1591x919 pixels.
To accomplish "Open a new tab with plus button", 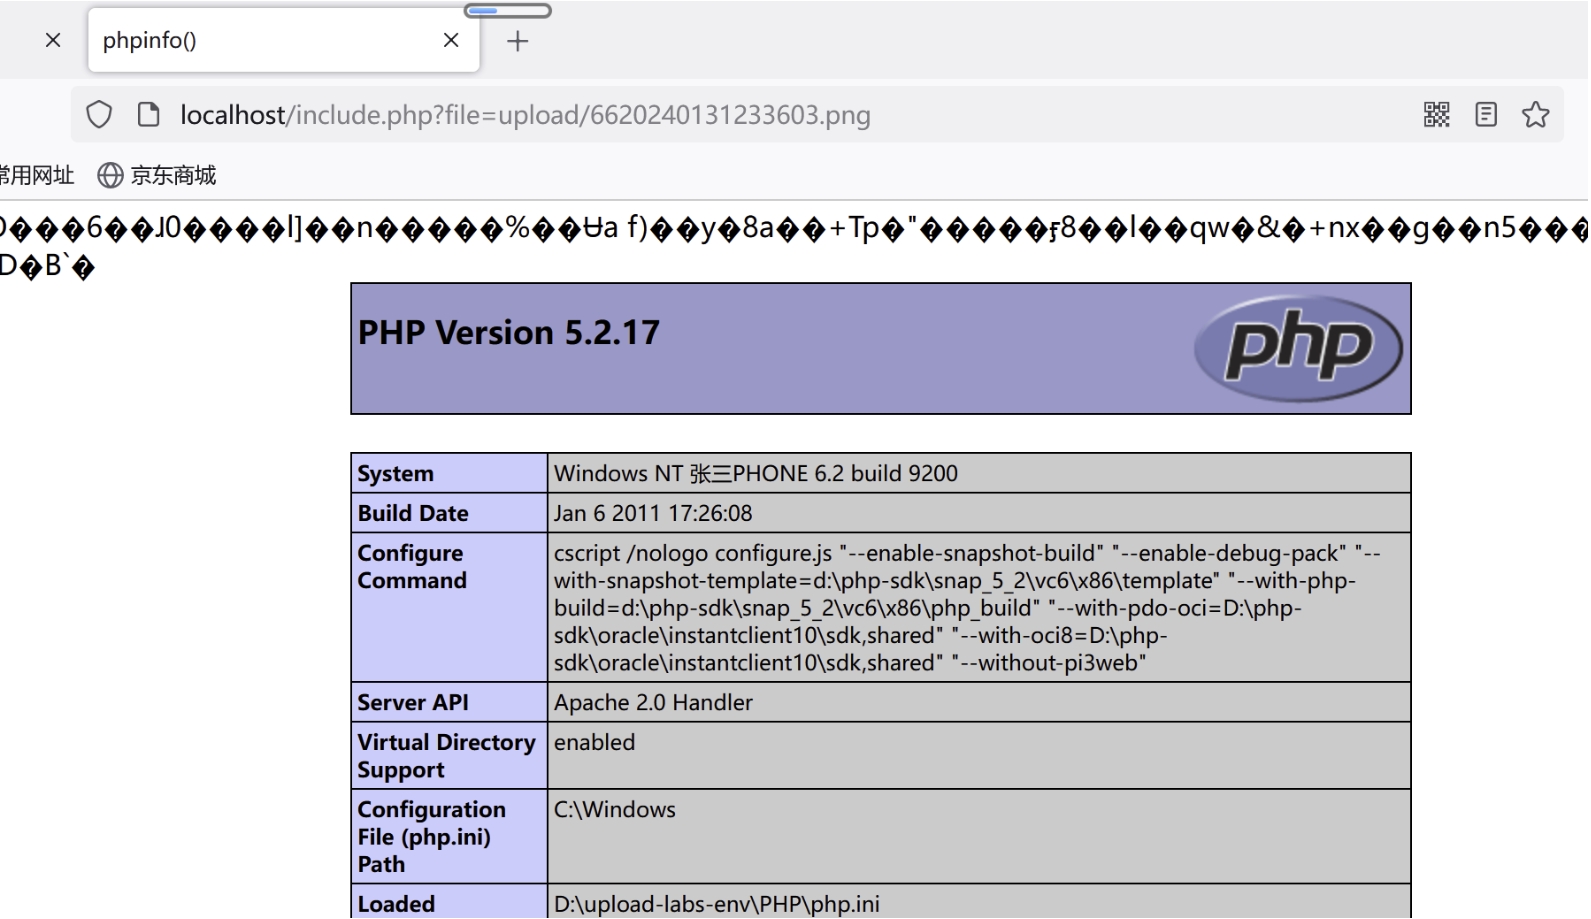I will (x=517, y=41).
